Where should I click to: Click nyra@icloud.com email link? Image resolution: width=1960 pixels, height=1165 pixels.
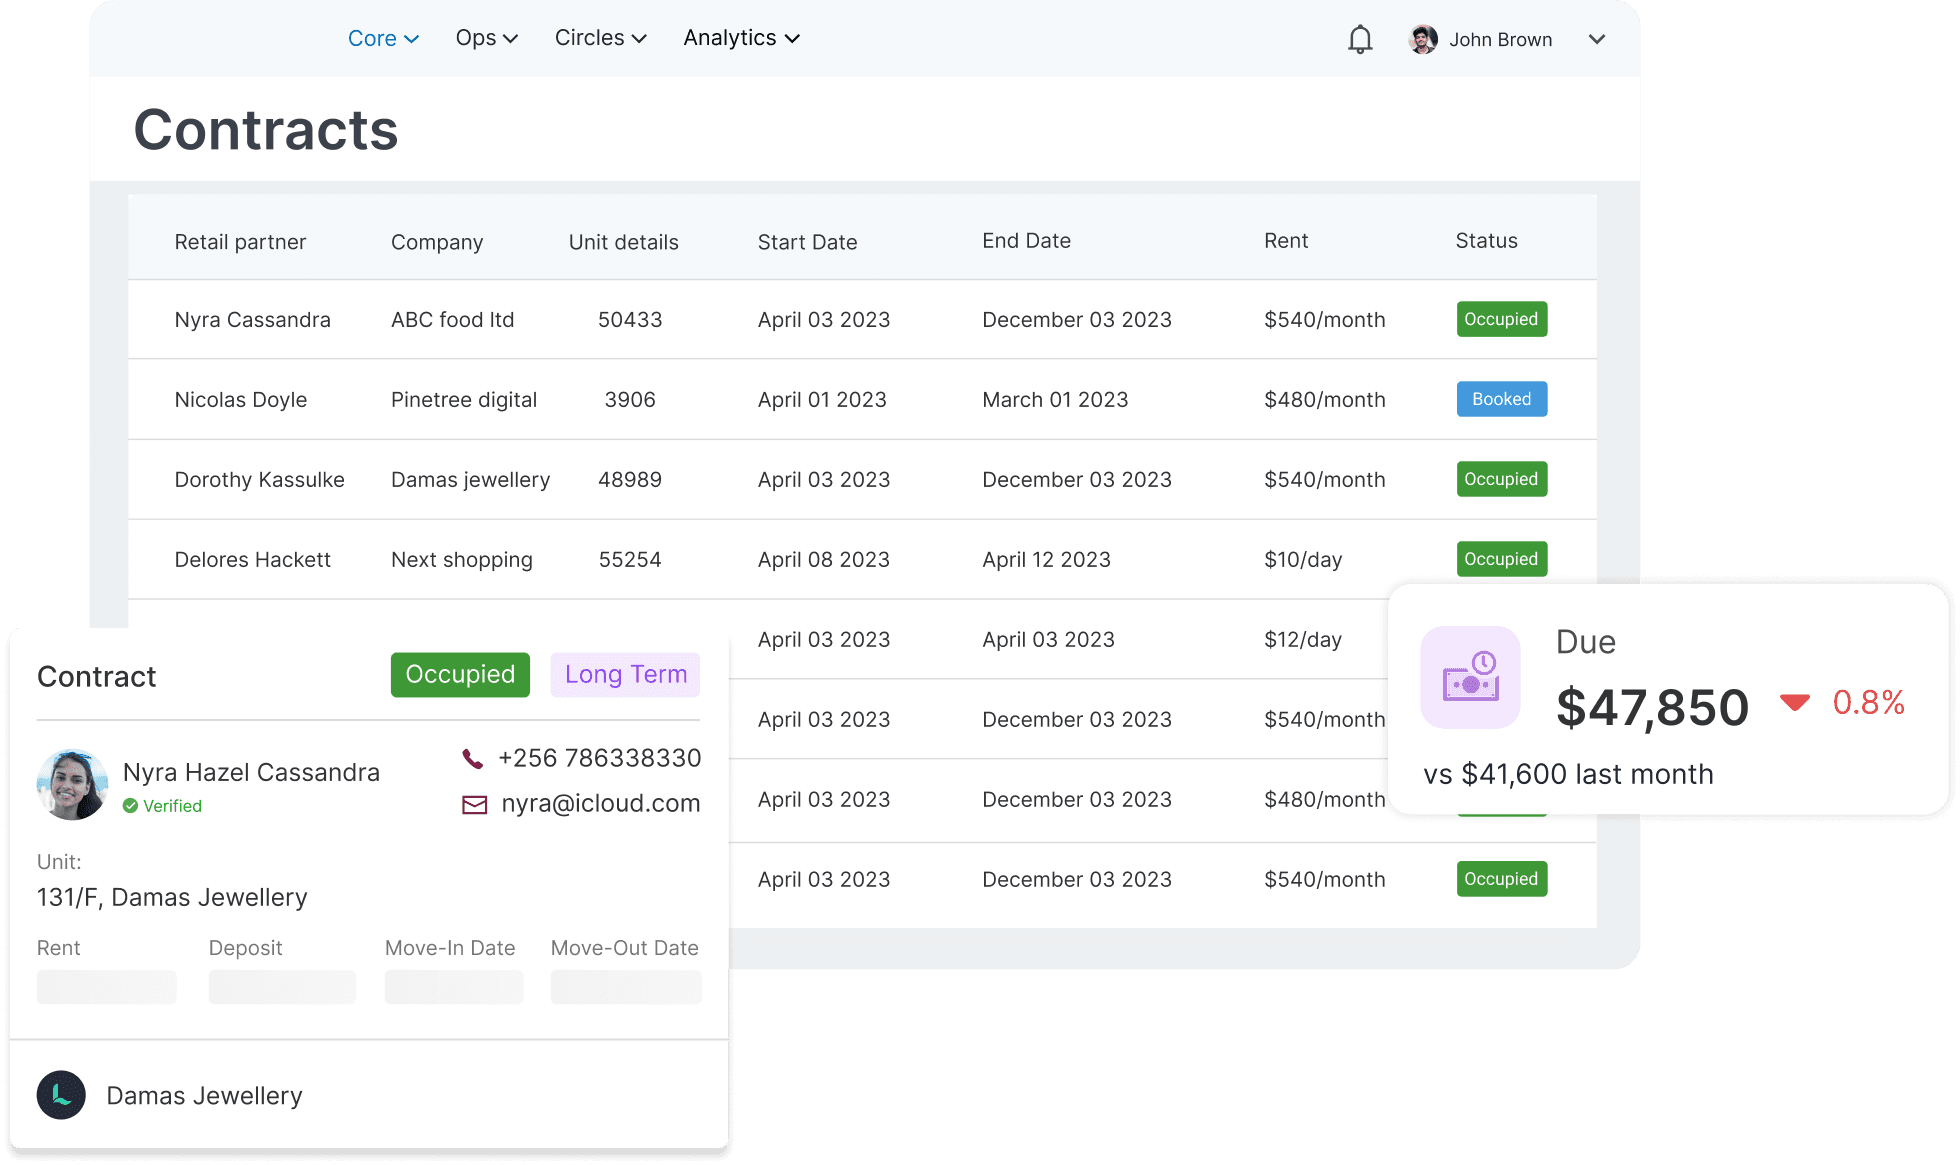coord(600,804)
